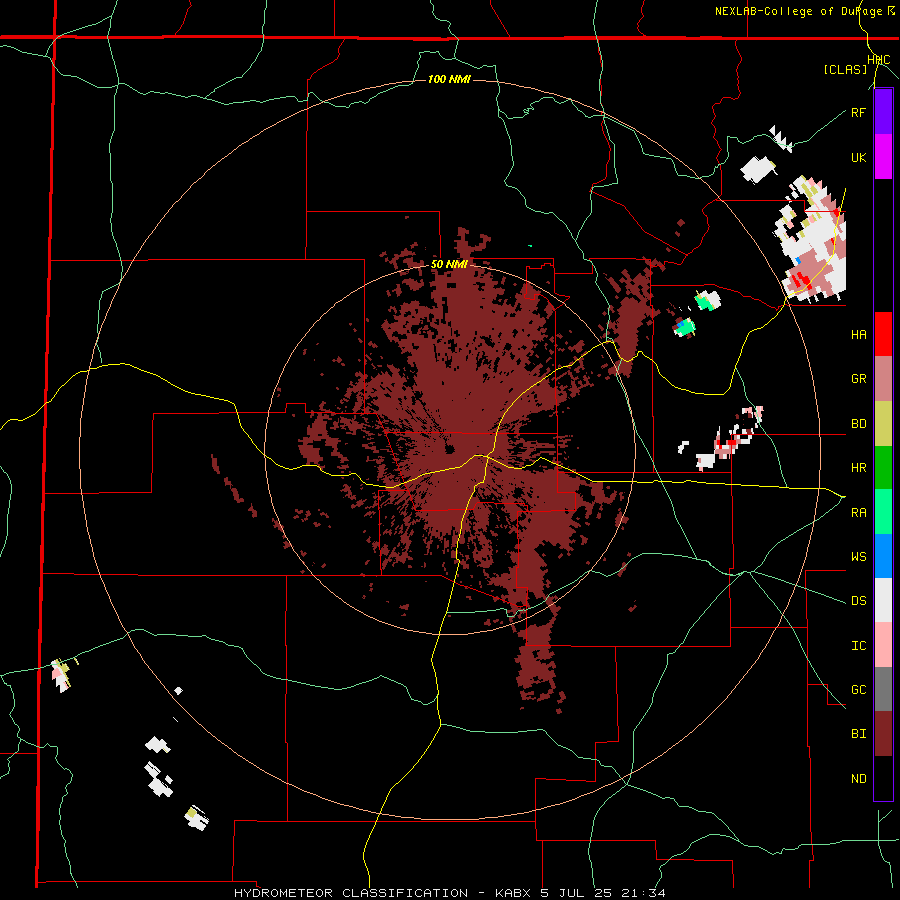This screenshot has height=900, width=900.
Task: Click the HHC product label
Action: tap(879, 60)
